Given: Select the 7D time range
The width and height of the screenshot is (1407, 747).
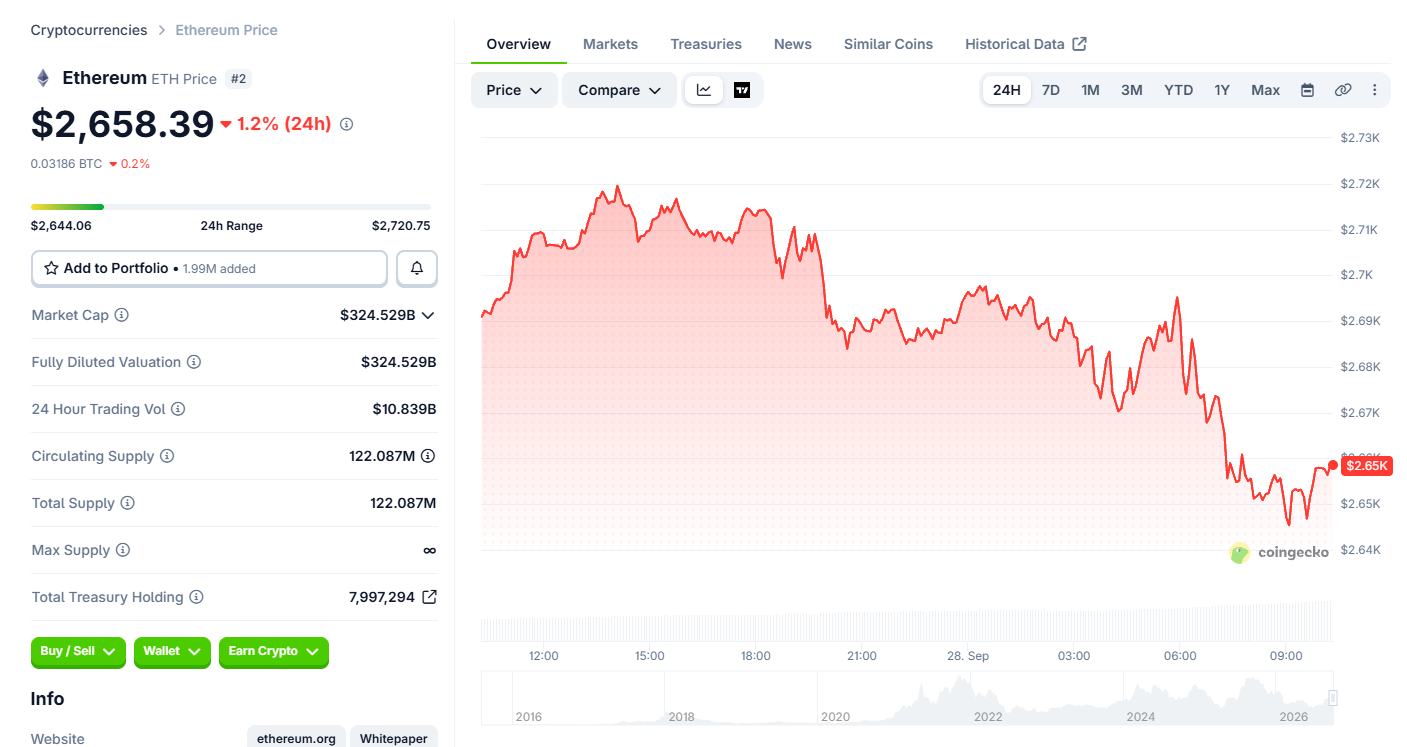Looking at the screenshot, I should (x=1051, y=90).
